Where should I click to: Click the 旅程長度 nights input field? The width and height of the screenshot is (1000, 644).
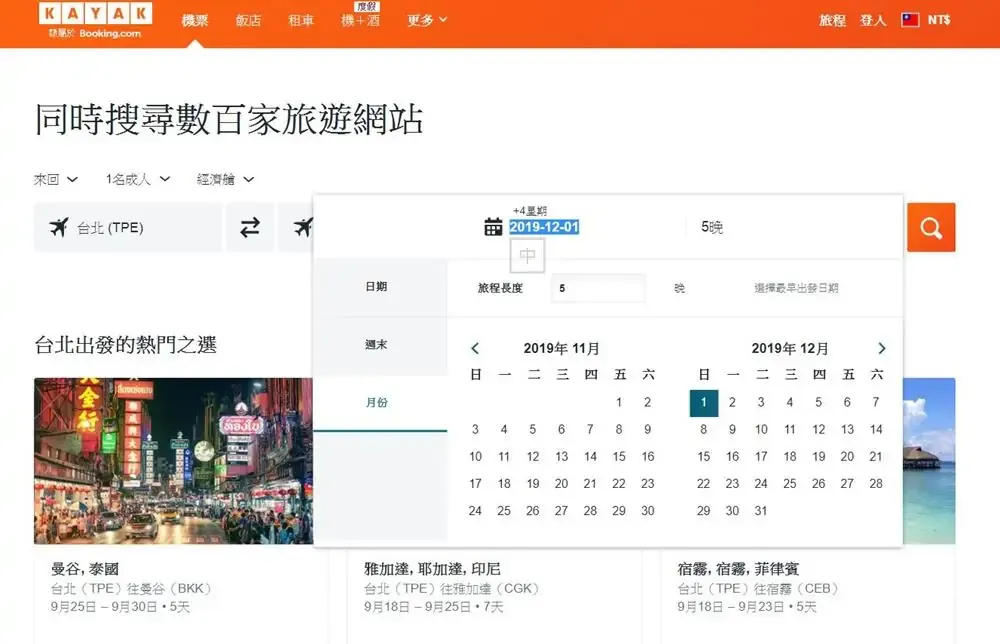pyautogui.click(x=598, y=289)
